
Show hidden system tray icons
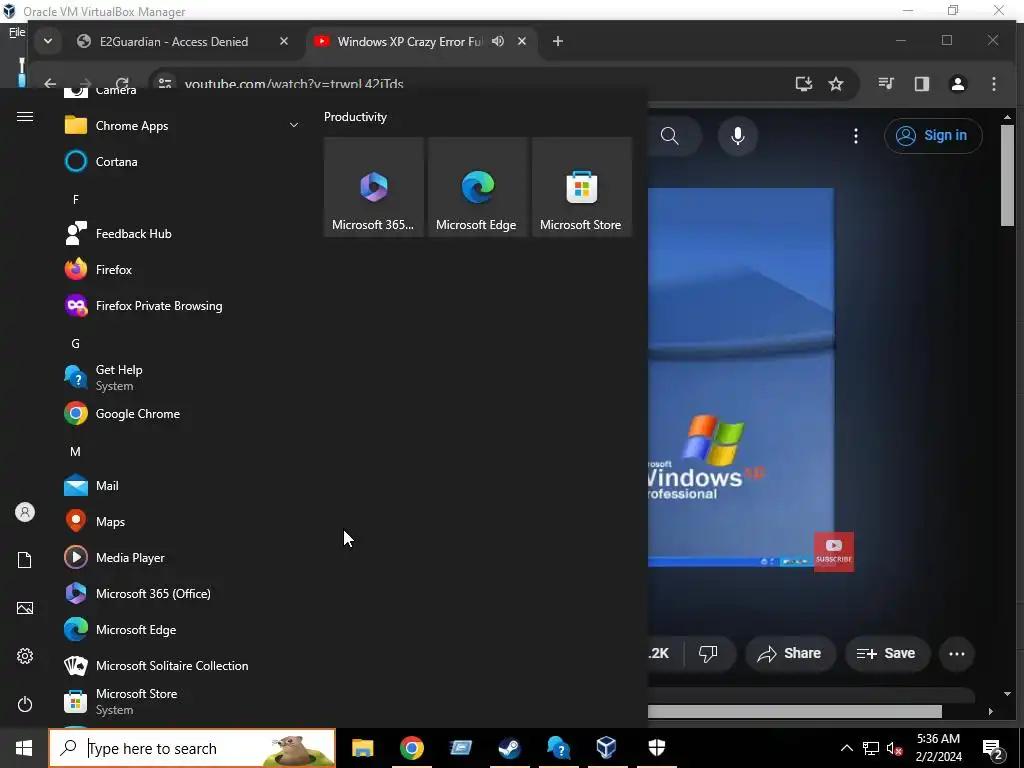click(x=846, y=748)
